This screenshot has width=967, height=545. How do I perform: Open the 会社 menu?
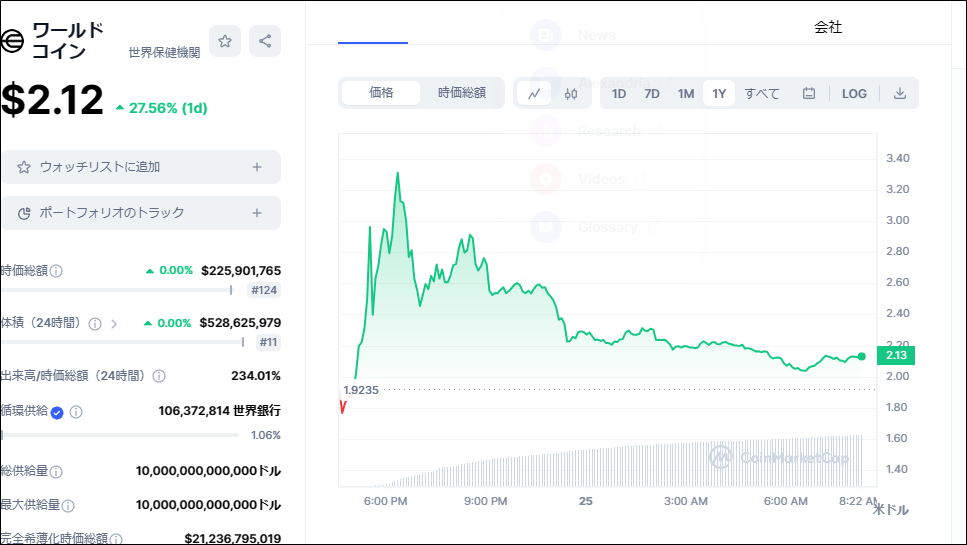pyautogui.click(x=828, y=27)
